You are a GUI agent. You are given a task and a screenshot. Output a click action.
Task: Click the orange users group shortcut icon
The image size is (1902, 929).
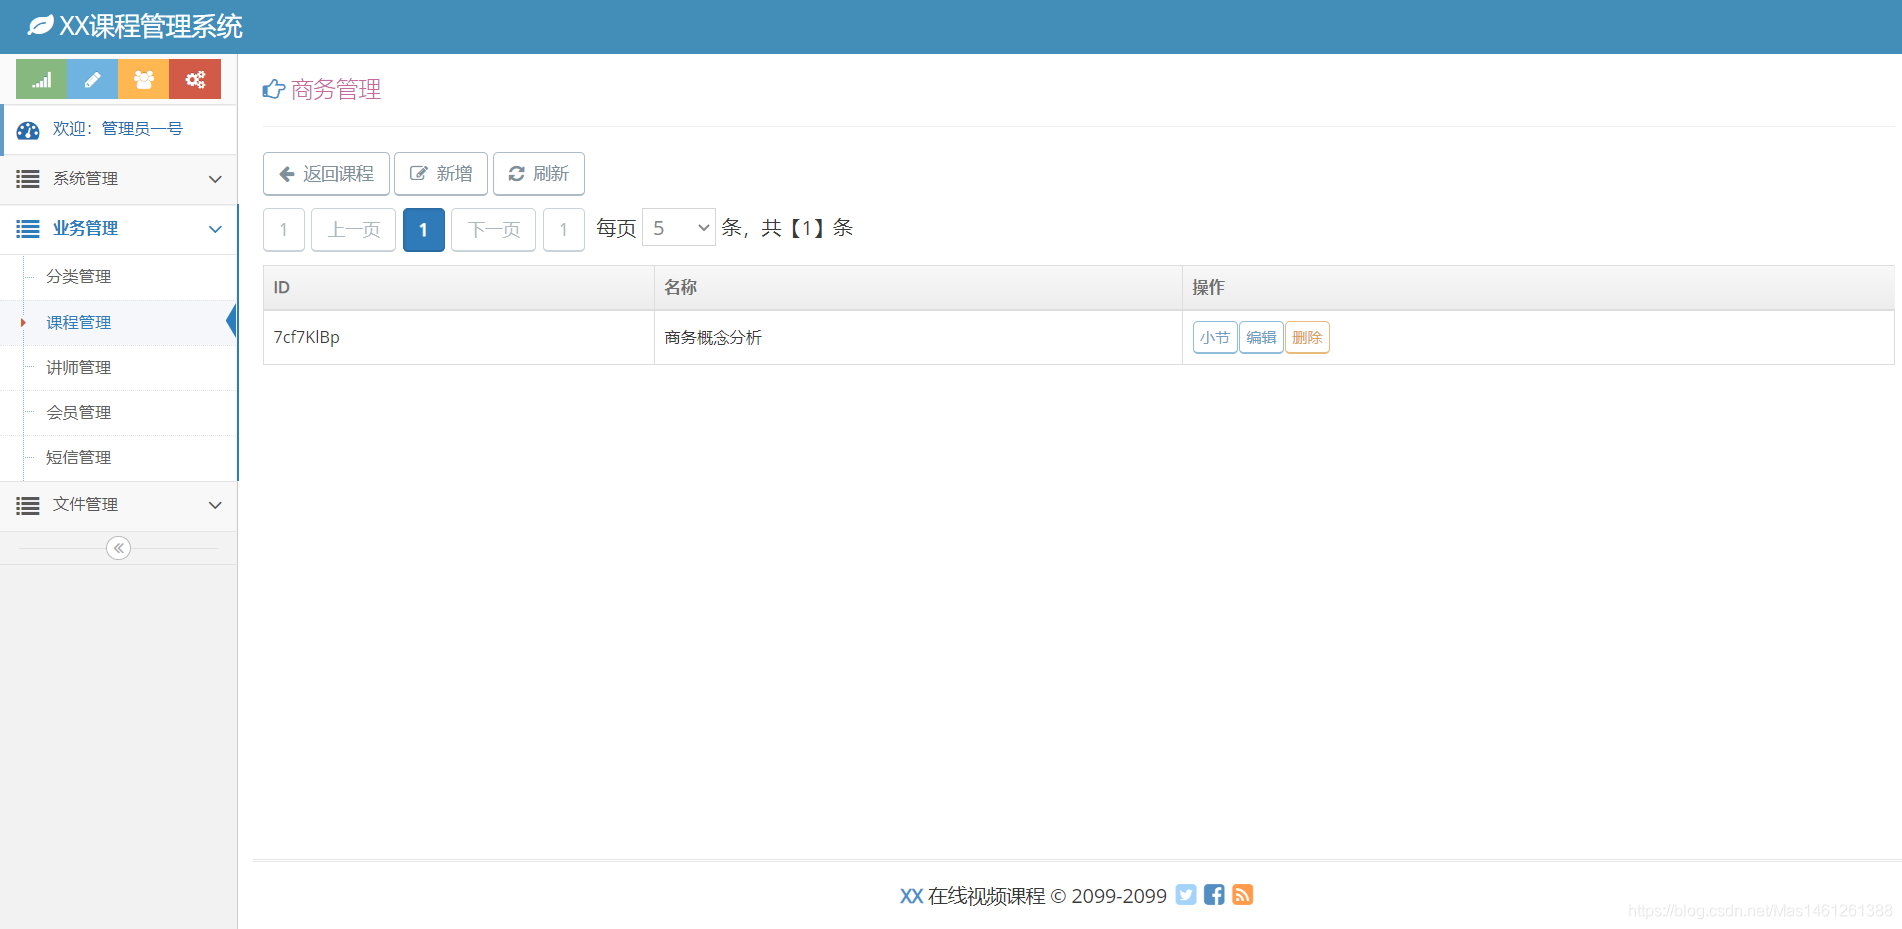tap(144, 79)
